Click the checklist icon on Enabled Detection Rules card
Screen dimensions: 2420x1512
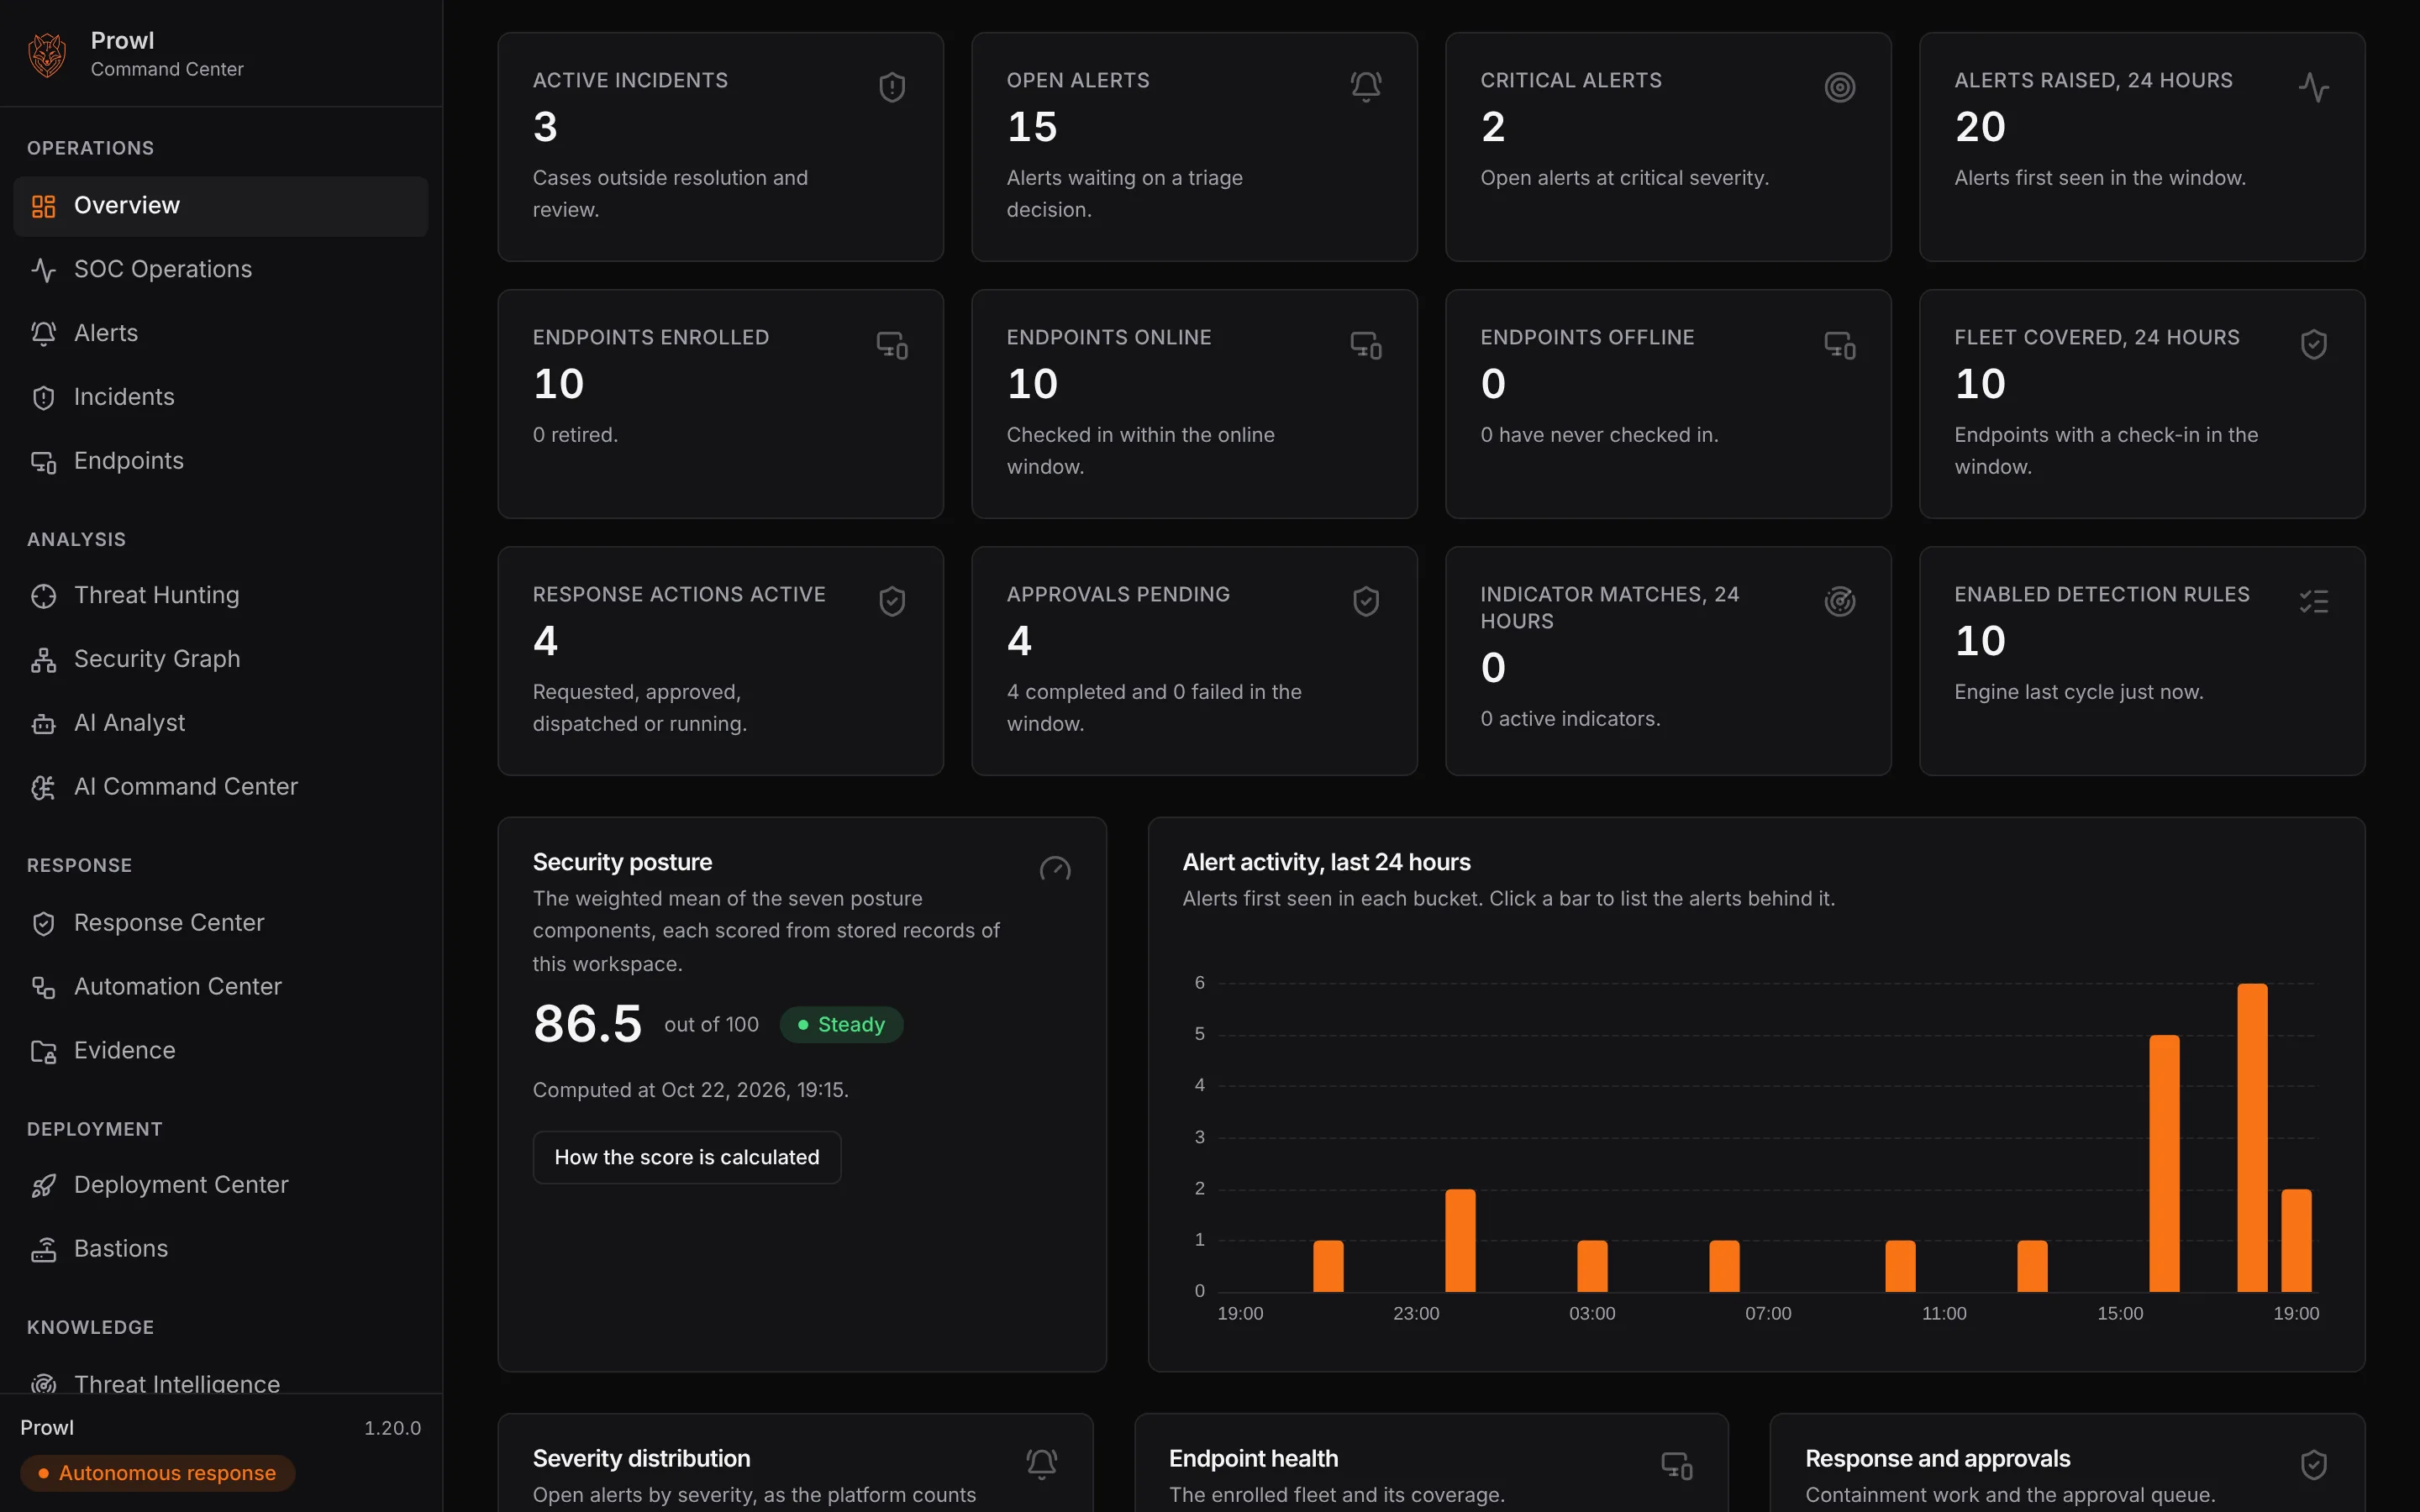click(x=2314, y=601)
